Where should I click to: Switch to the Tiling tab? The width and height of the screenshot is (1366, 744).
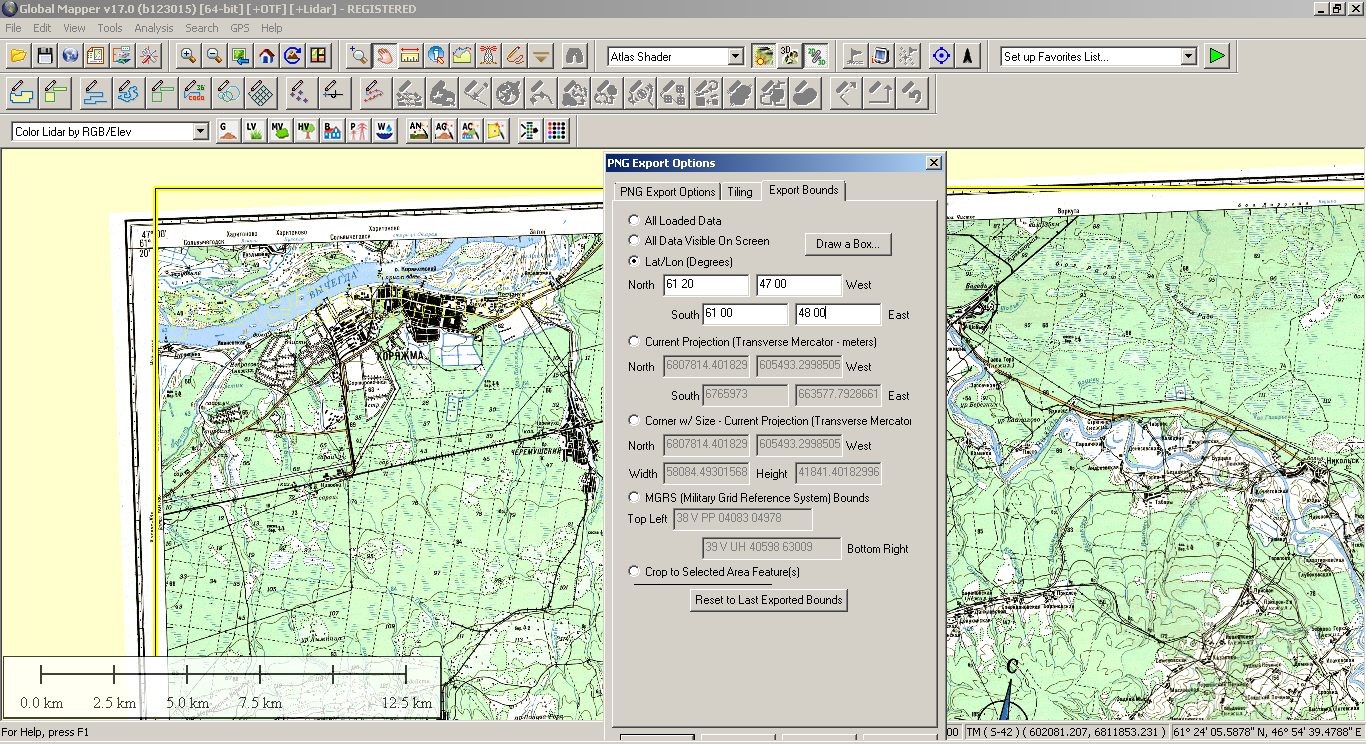(x=740, y=192)
